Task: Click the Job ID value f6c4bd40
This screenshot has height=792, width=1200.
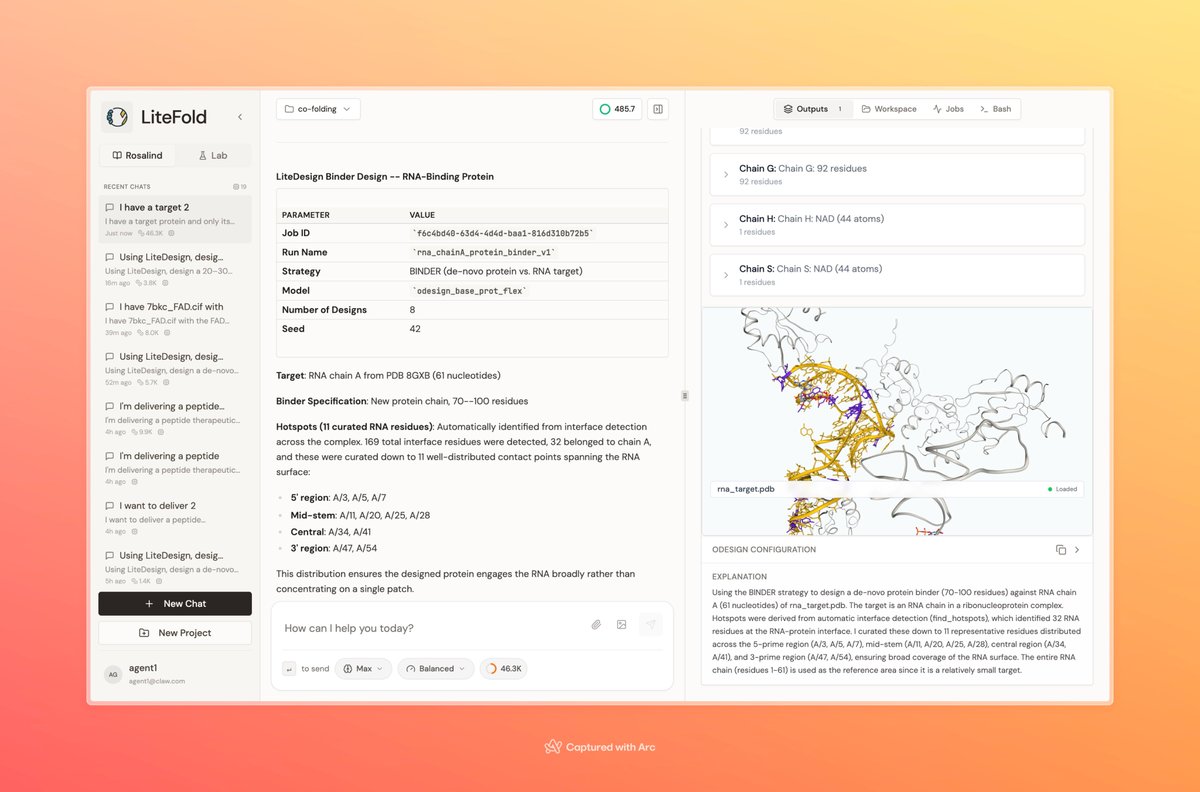Action: [503, 233]
